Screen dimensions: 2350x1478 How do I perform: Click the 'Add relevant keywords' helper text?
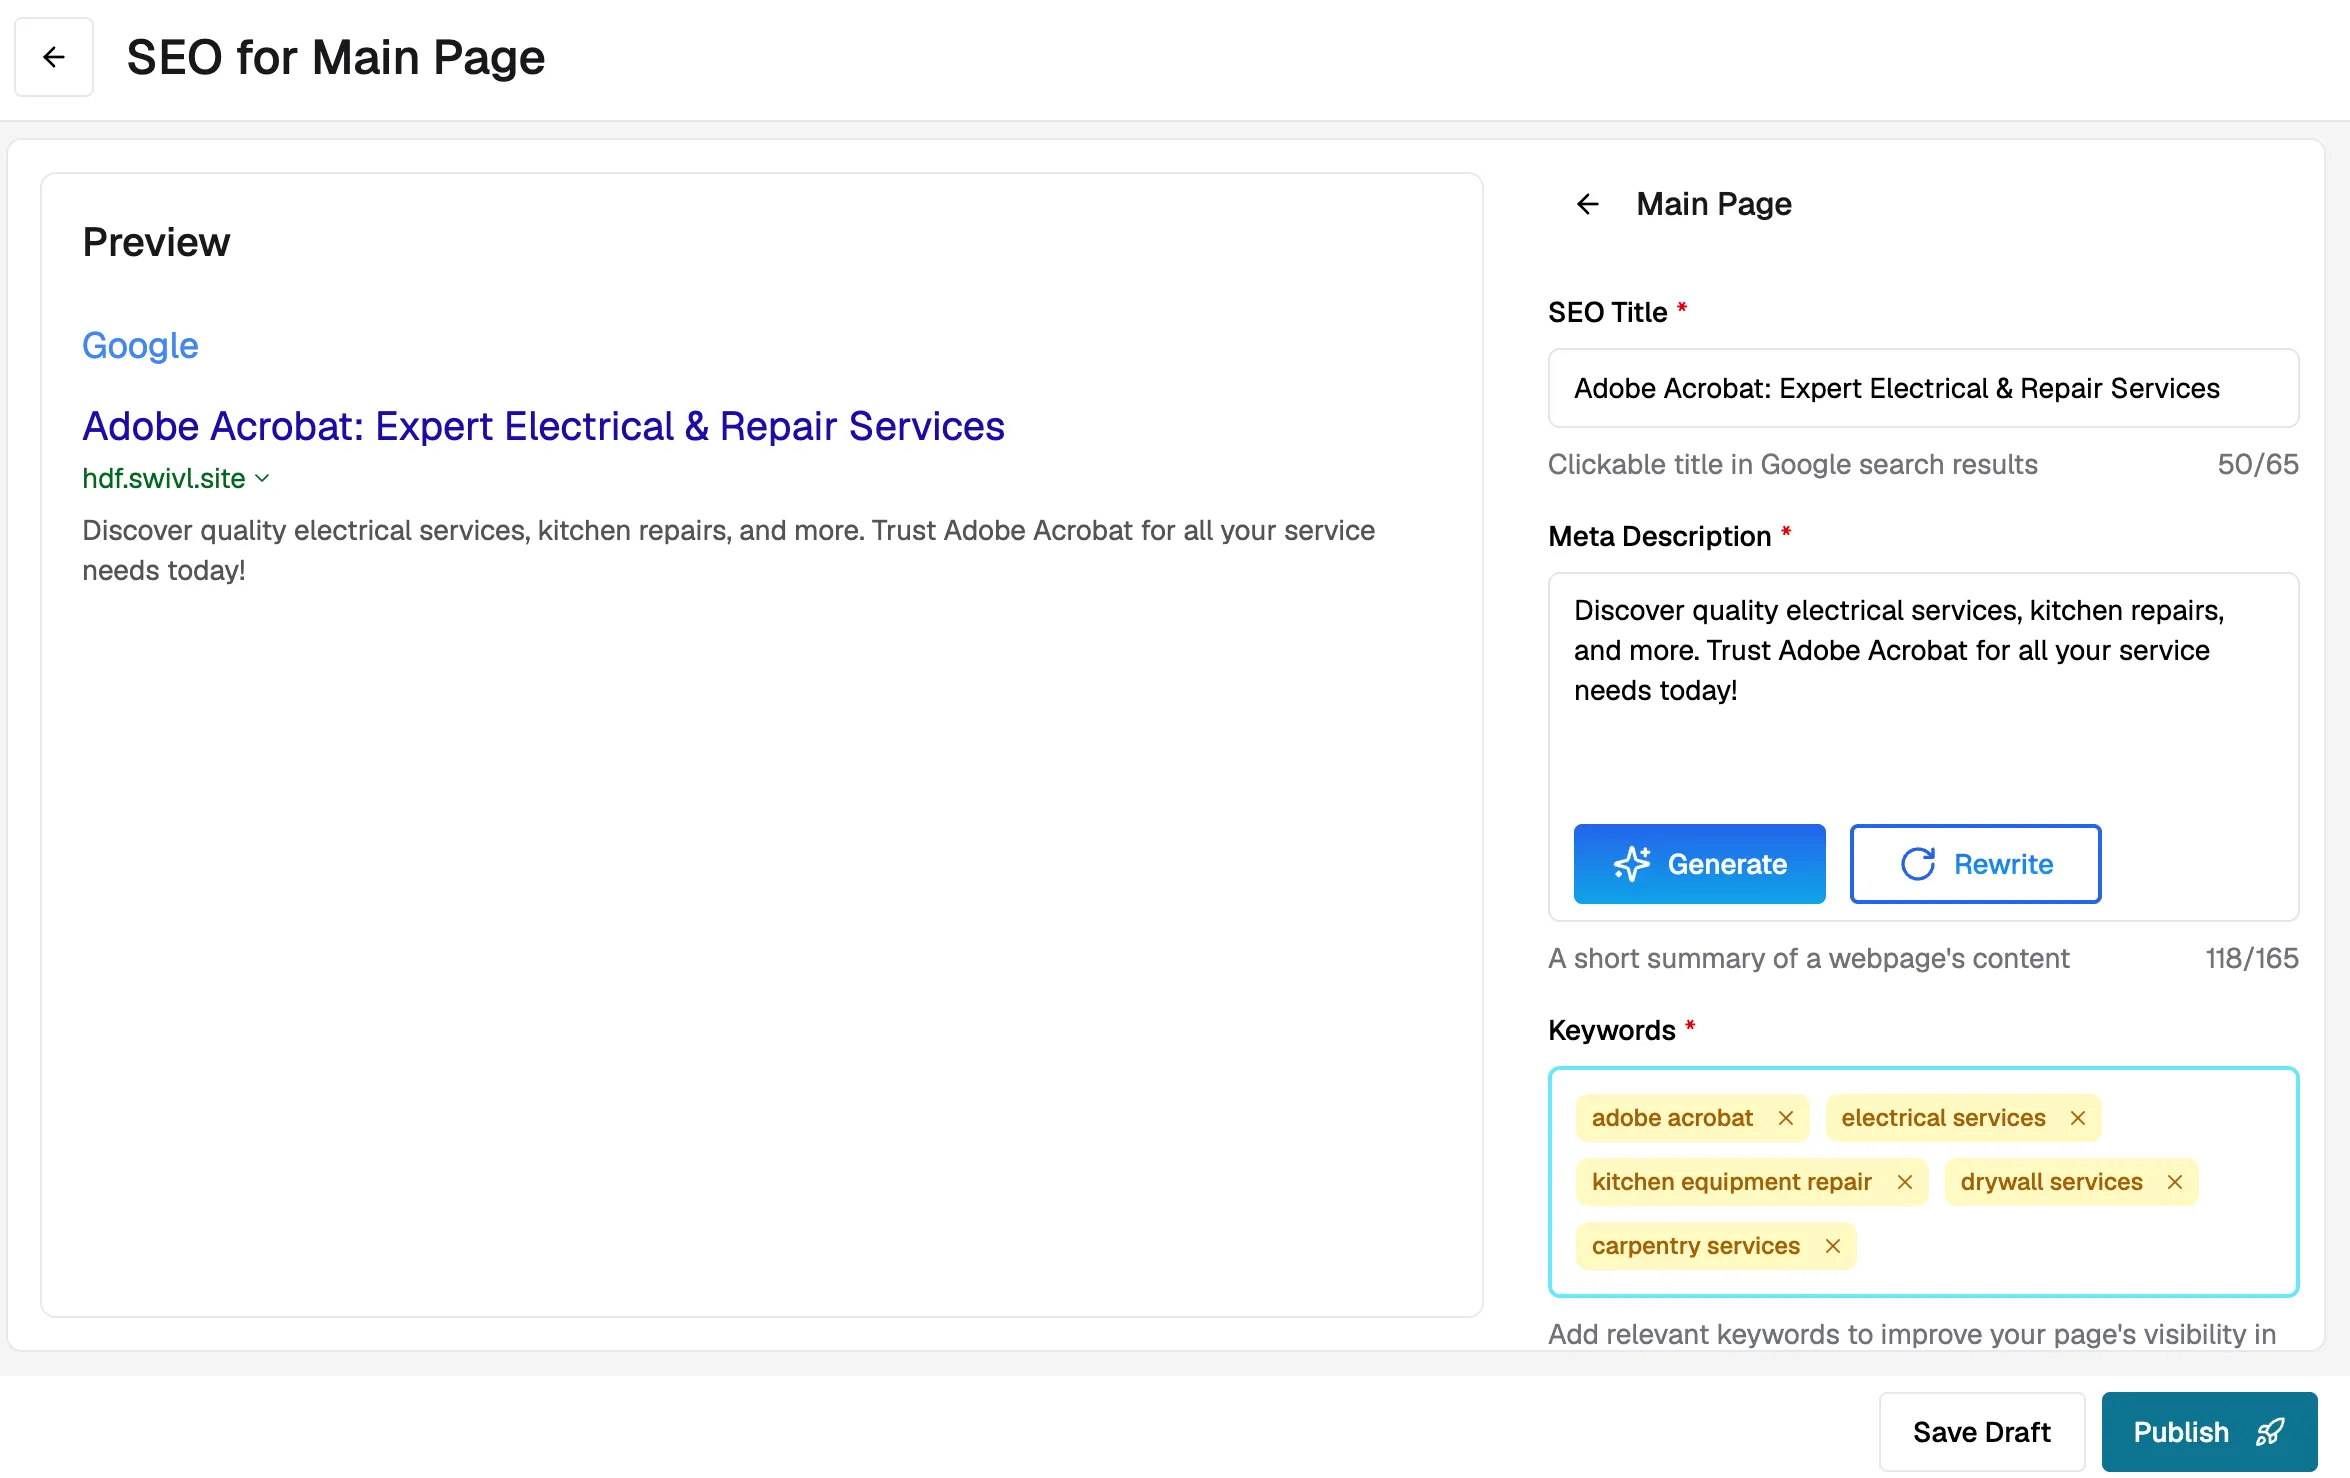[x=1912, y=1334]
